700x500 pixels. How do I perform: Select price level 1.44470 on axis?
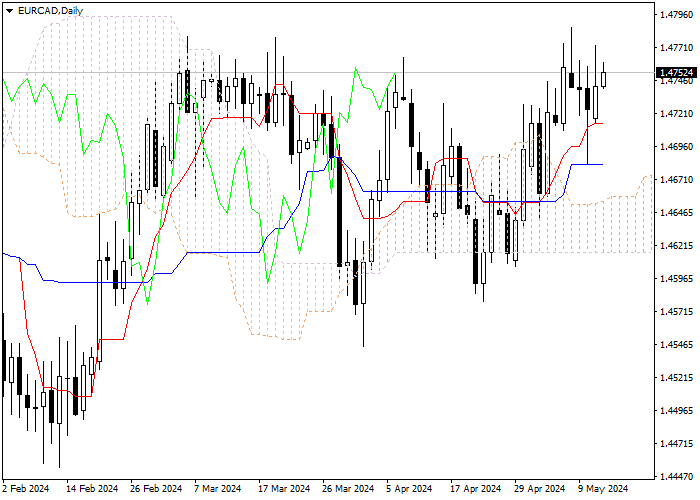click(677, 476)
